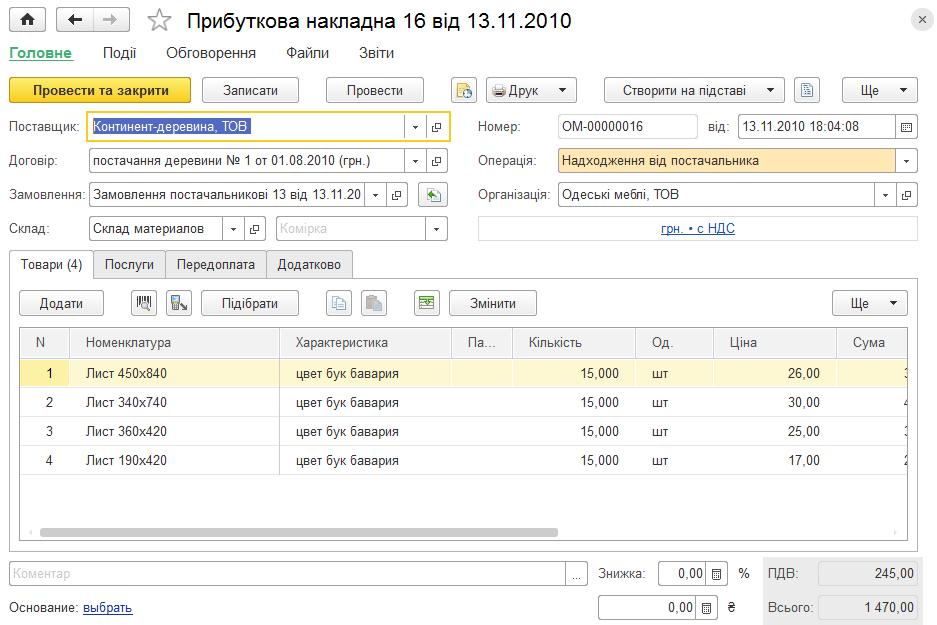Image resolution: width=937 pixels, height=625 pixels.
Task: Click the выбрать link for Основание
Action: [x=108, y=608]
